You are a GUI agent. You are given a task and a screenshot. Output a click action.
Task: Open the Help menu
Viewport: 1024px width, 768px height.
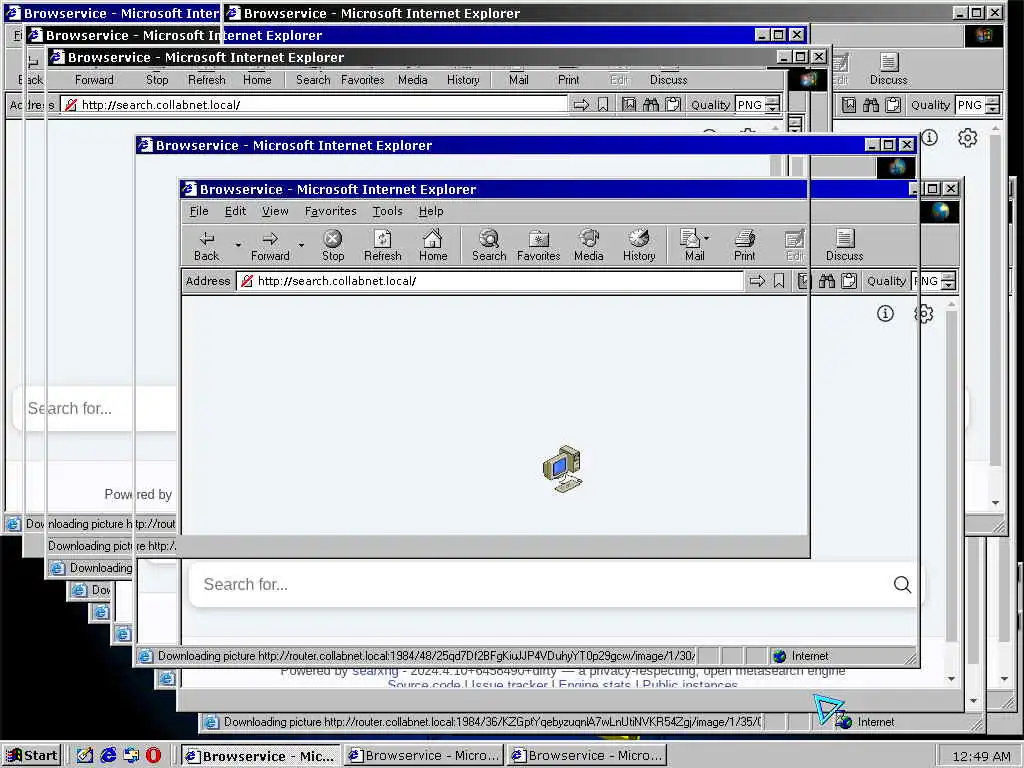431,211
